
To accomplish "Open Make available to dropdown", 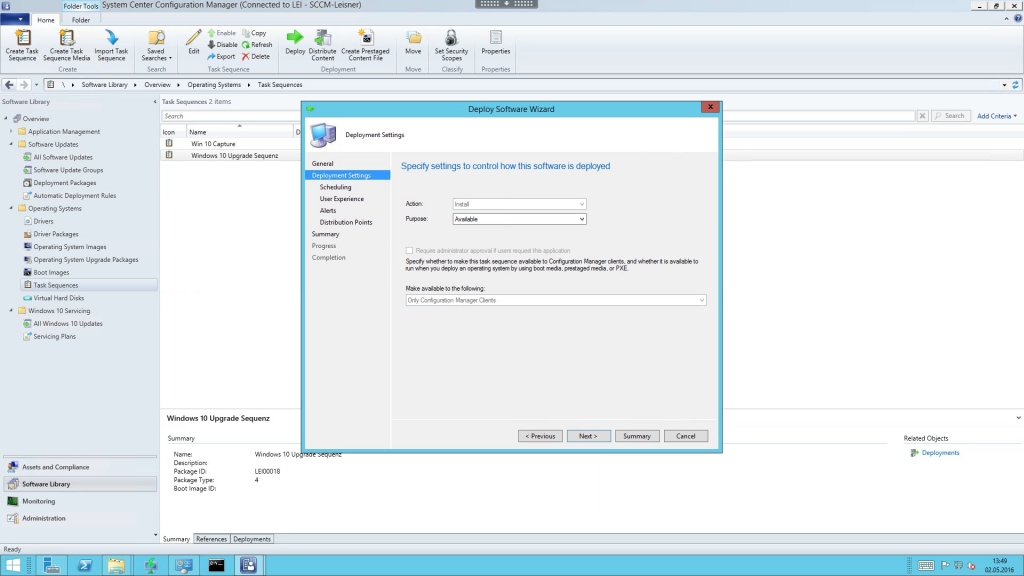I will click(556, 300).
